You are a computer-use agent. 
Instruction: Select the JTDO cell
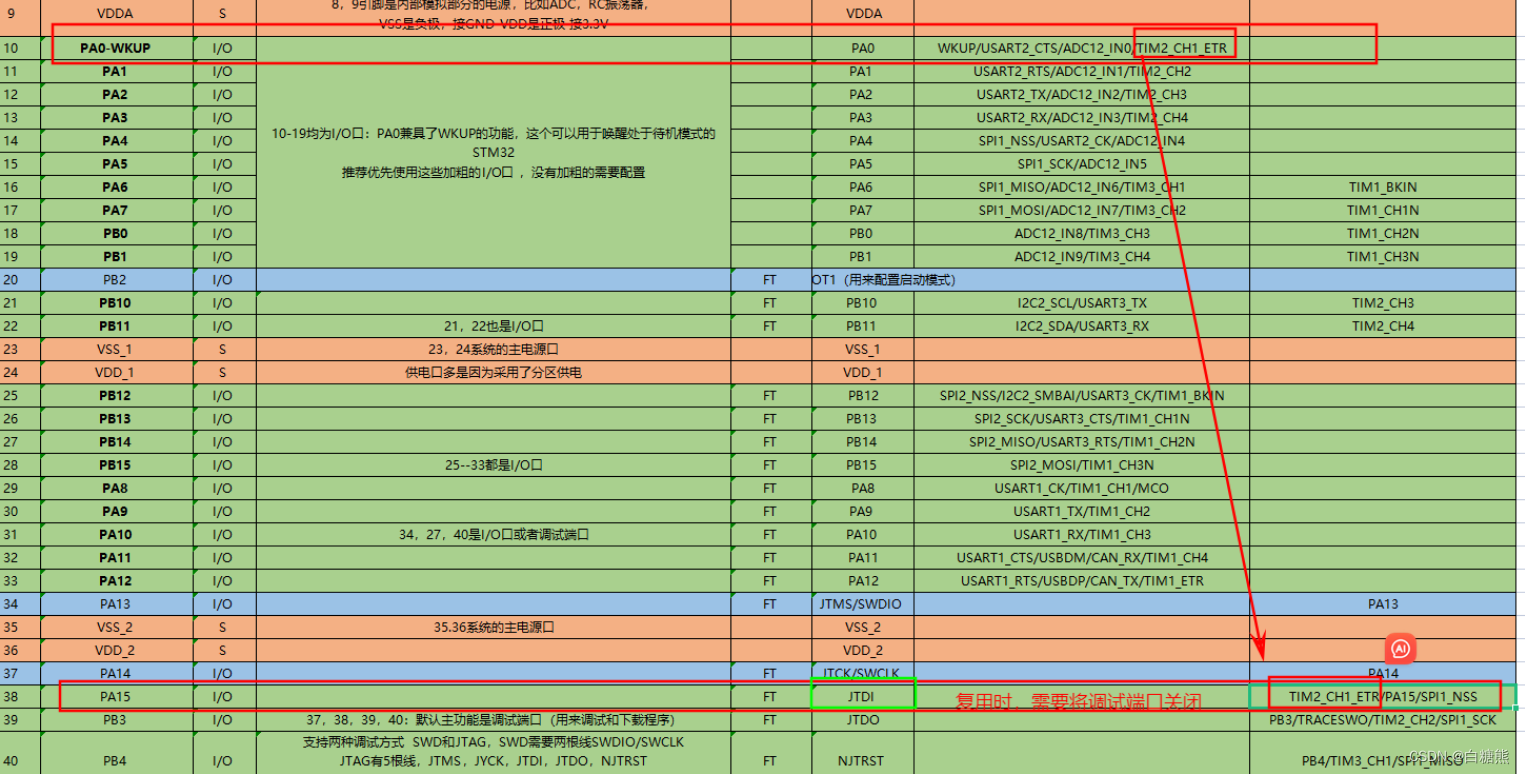pyautogui.click(x=861, y=719)
